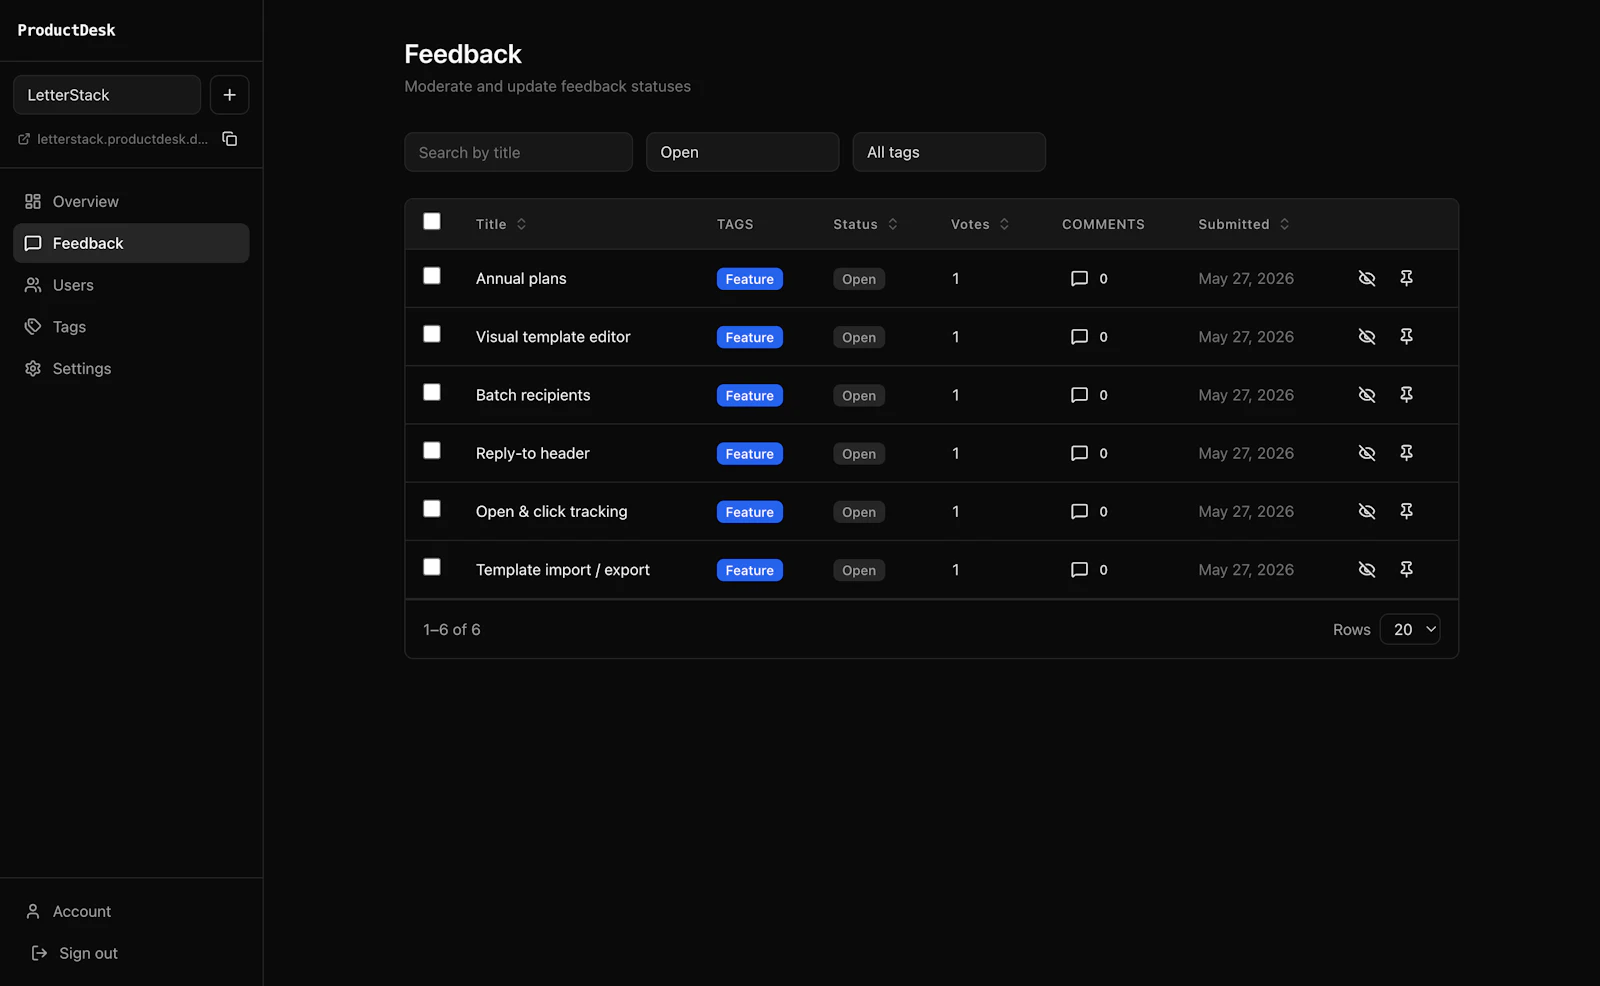
Task: Open comments for Annual plans
Action: 1089,278
